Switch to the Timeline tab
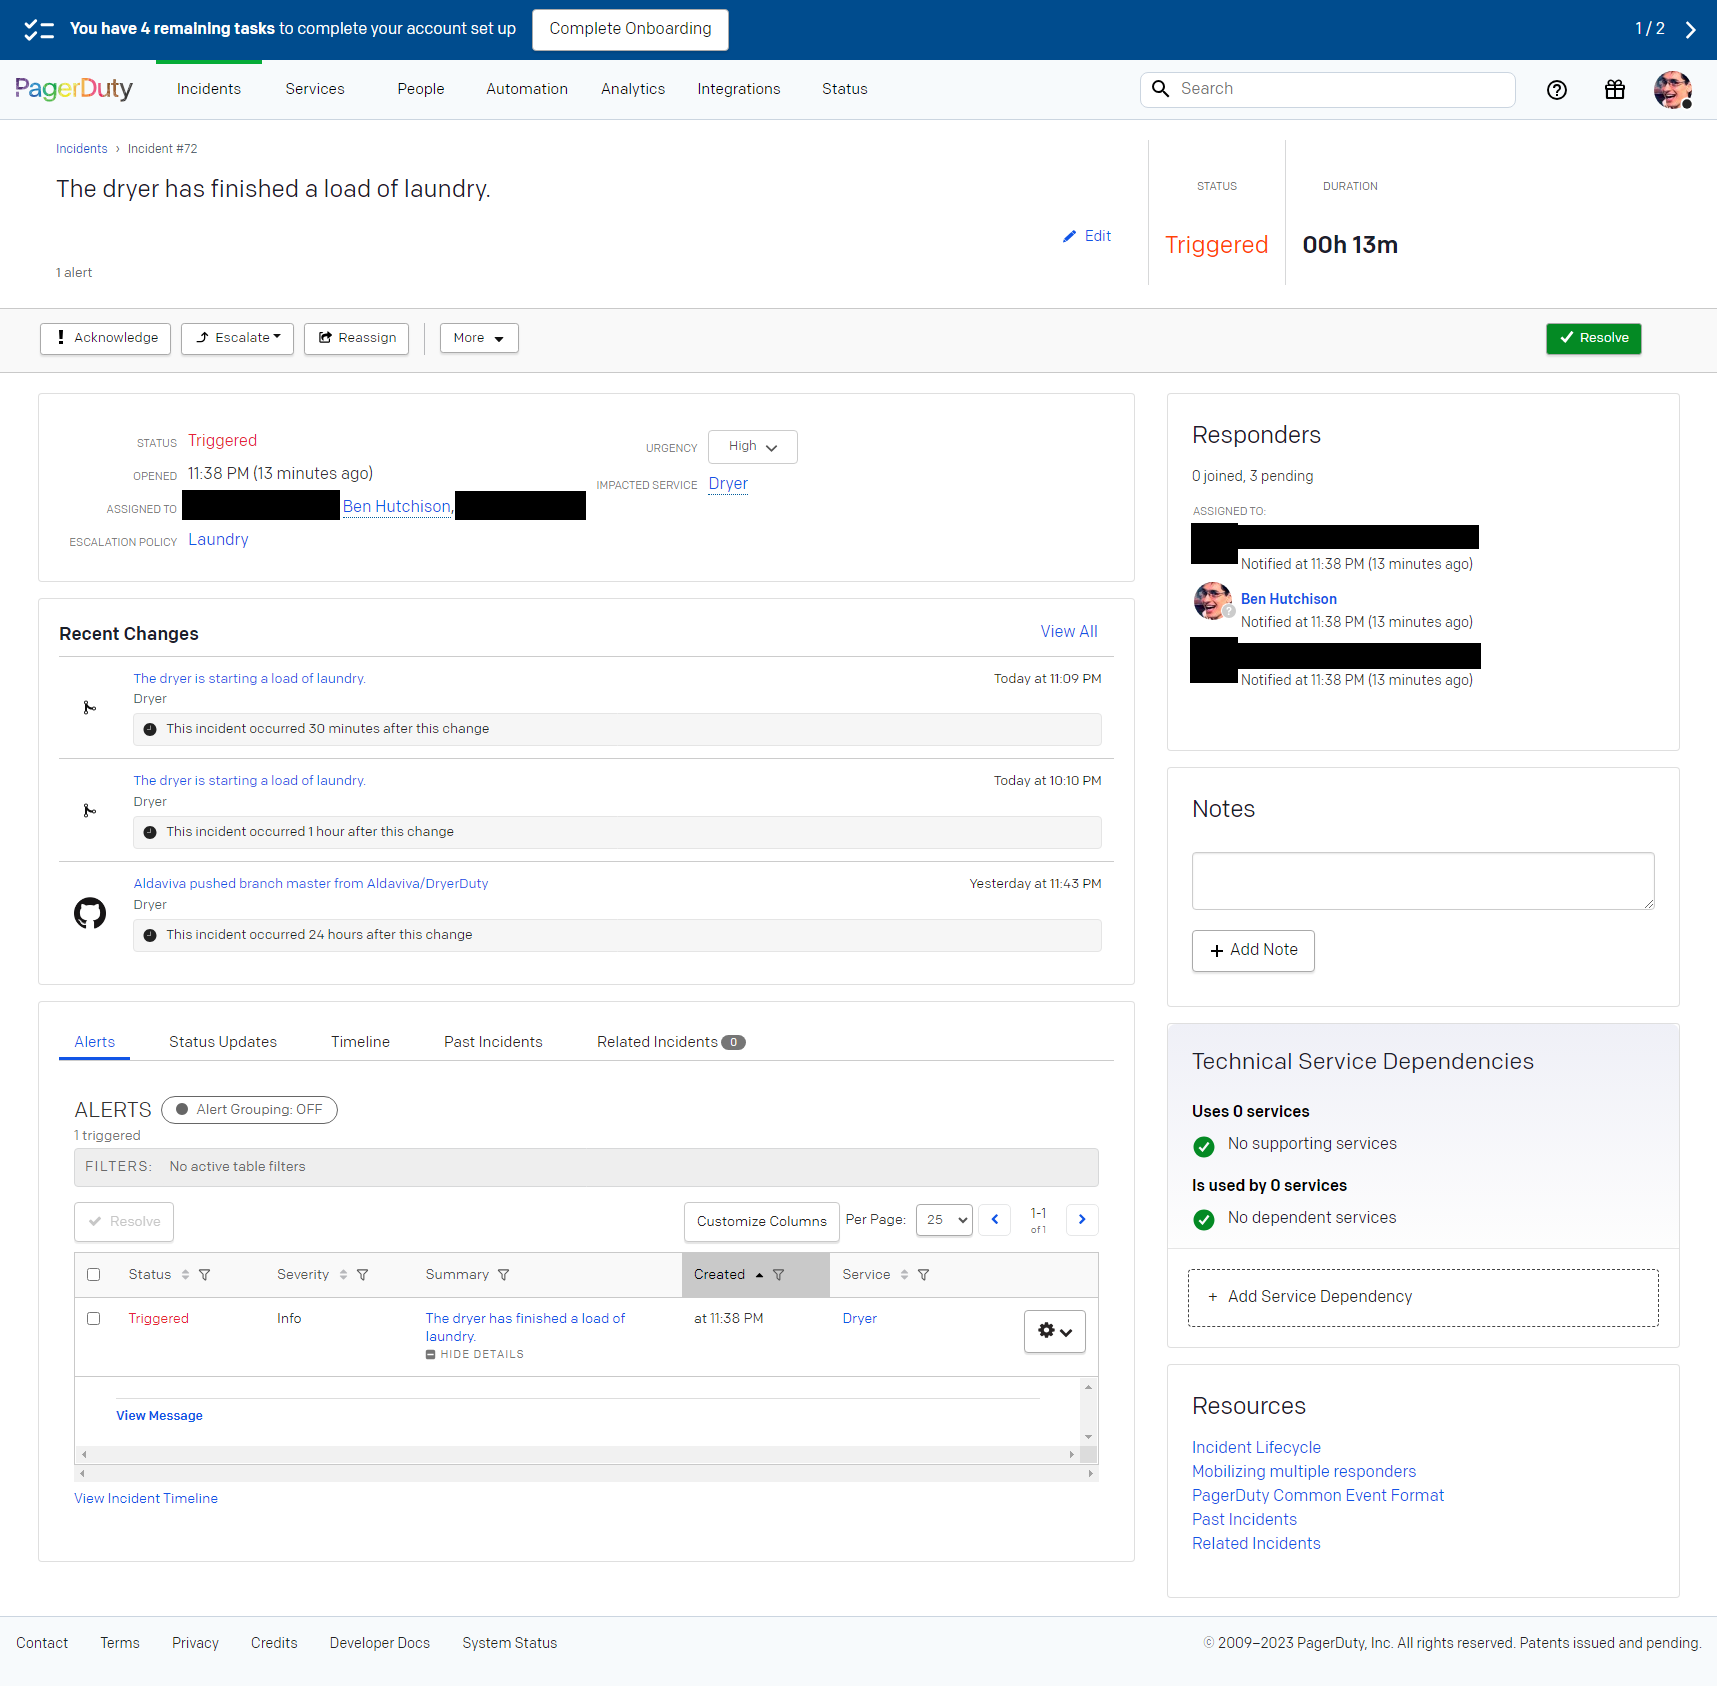1717x1686 pixels. pos(361,1042)
